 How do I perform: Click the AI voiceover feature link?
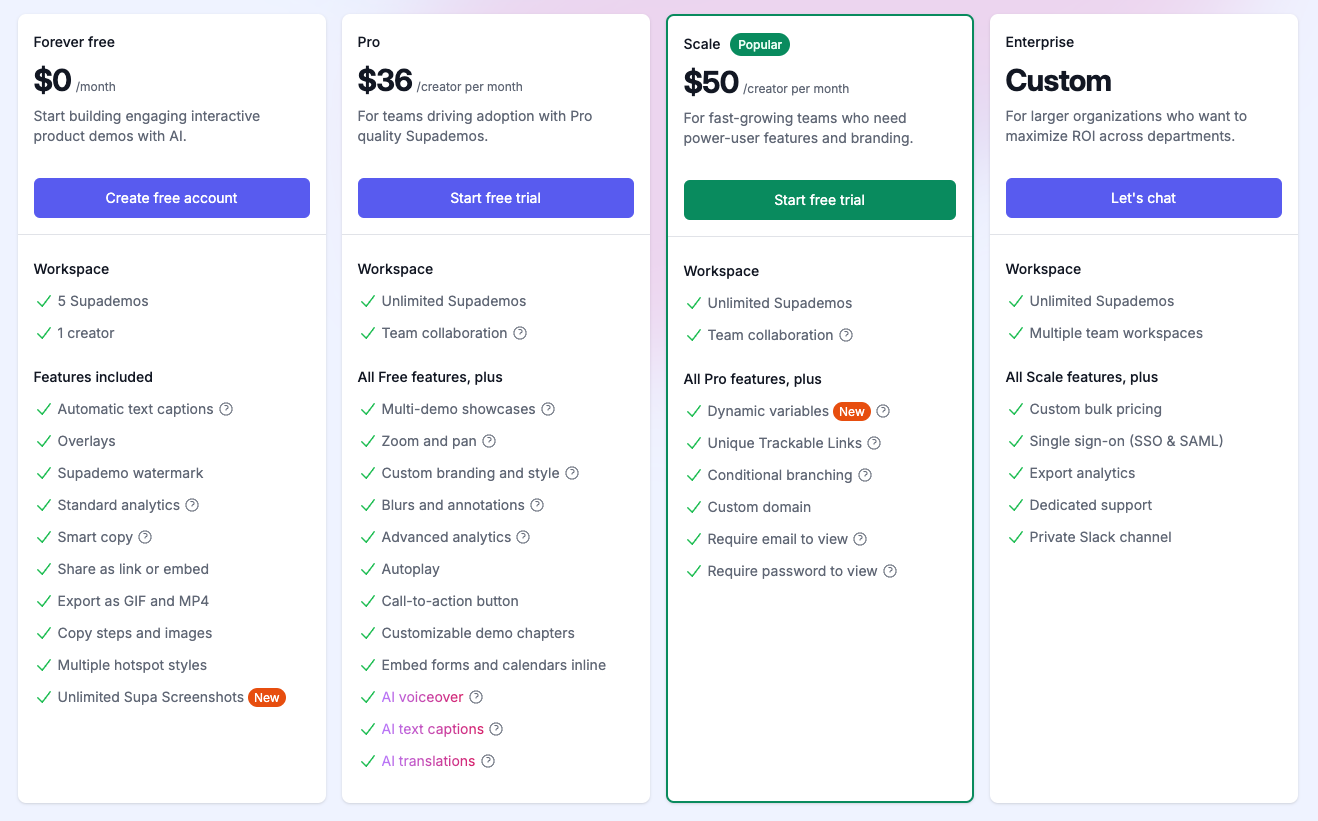(x=423, y=697)
